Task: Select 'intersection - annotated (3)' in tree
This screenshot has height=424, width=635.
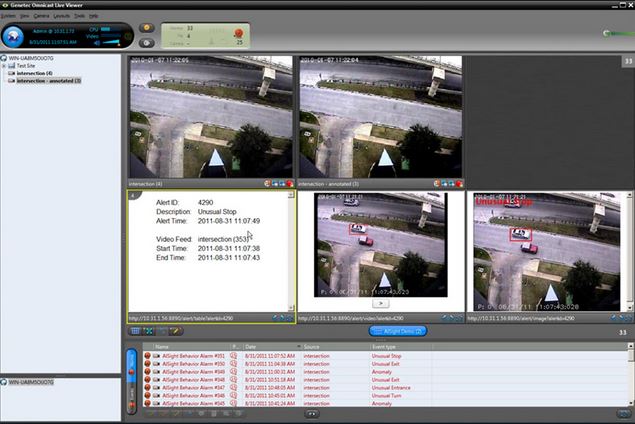Action: (48, 81)
